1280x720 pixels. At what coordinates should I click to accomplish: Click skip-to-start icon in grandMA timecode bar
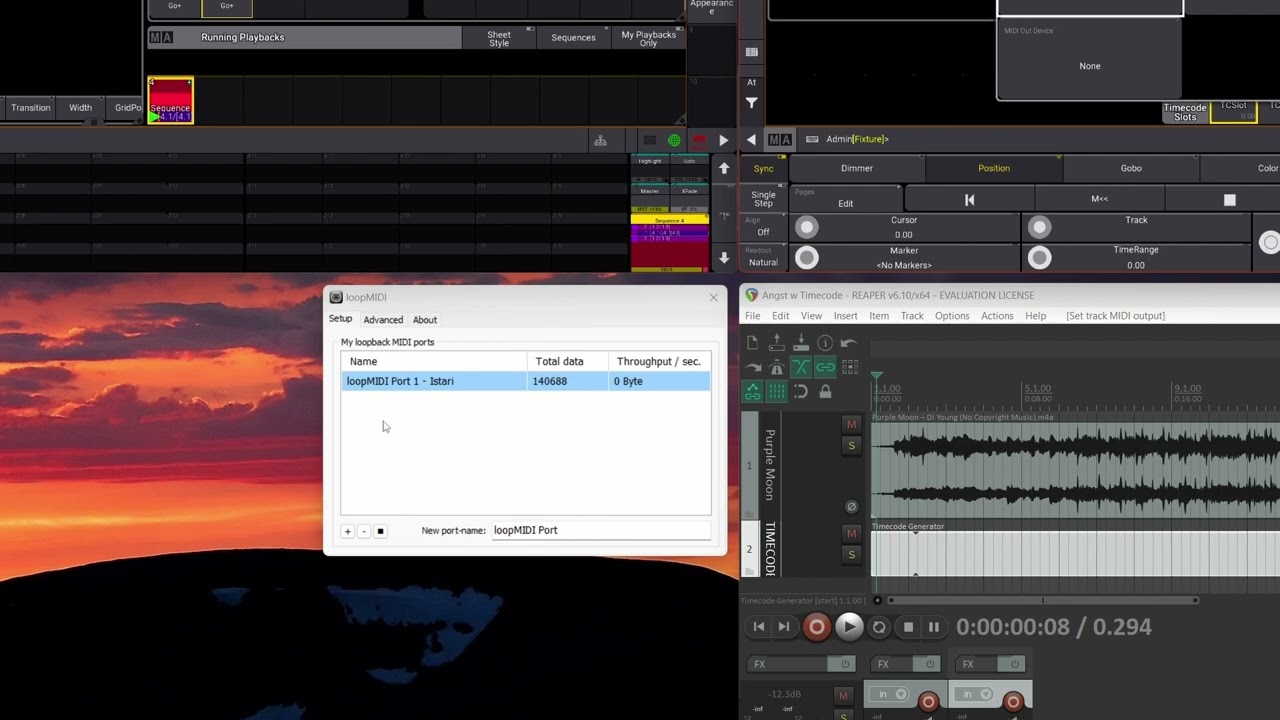tap(969, 200)
